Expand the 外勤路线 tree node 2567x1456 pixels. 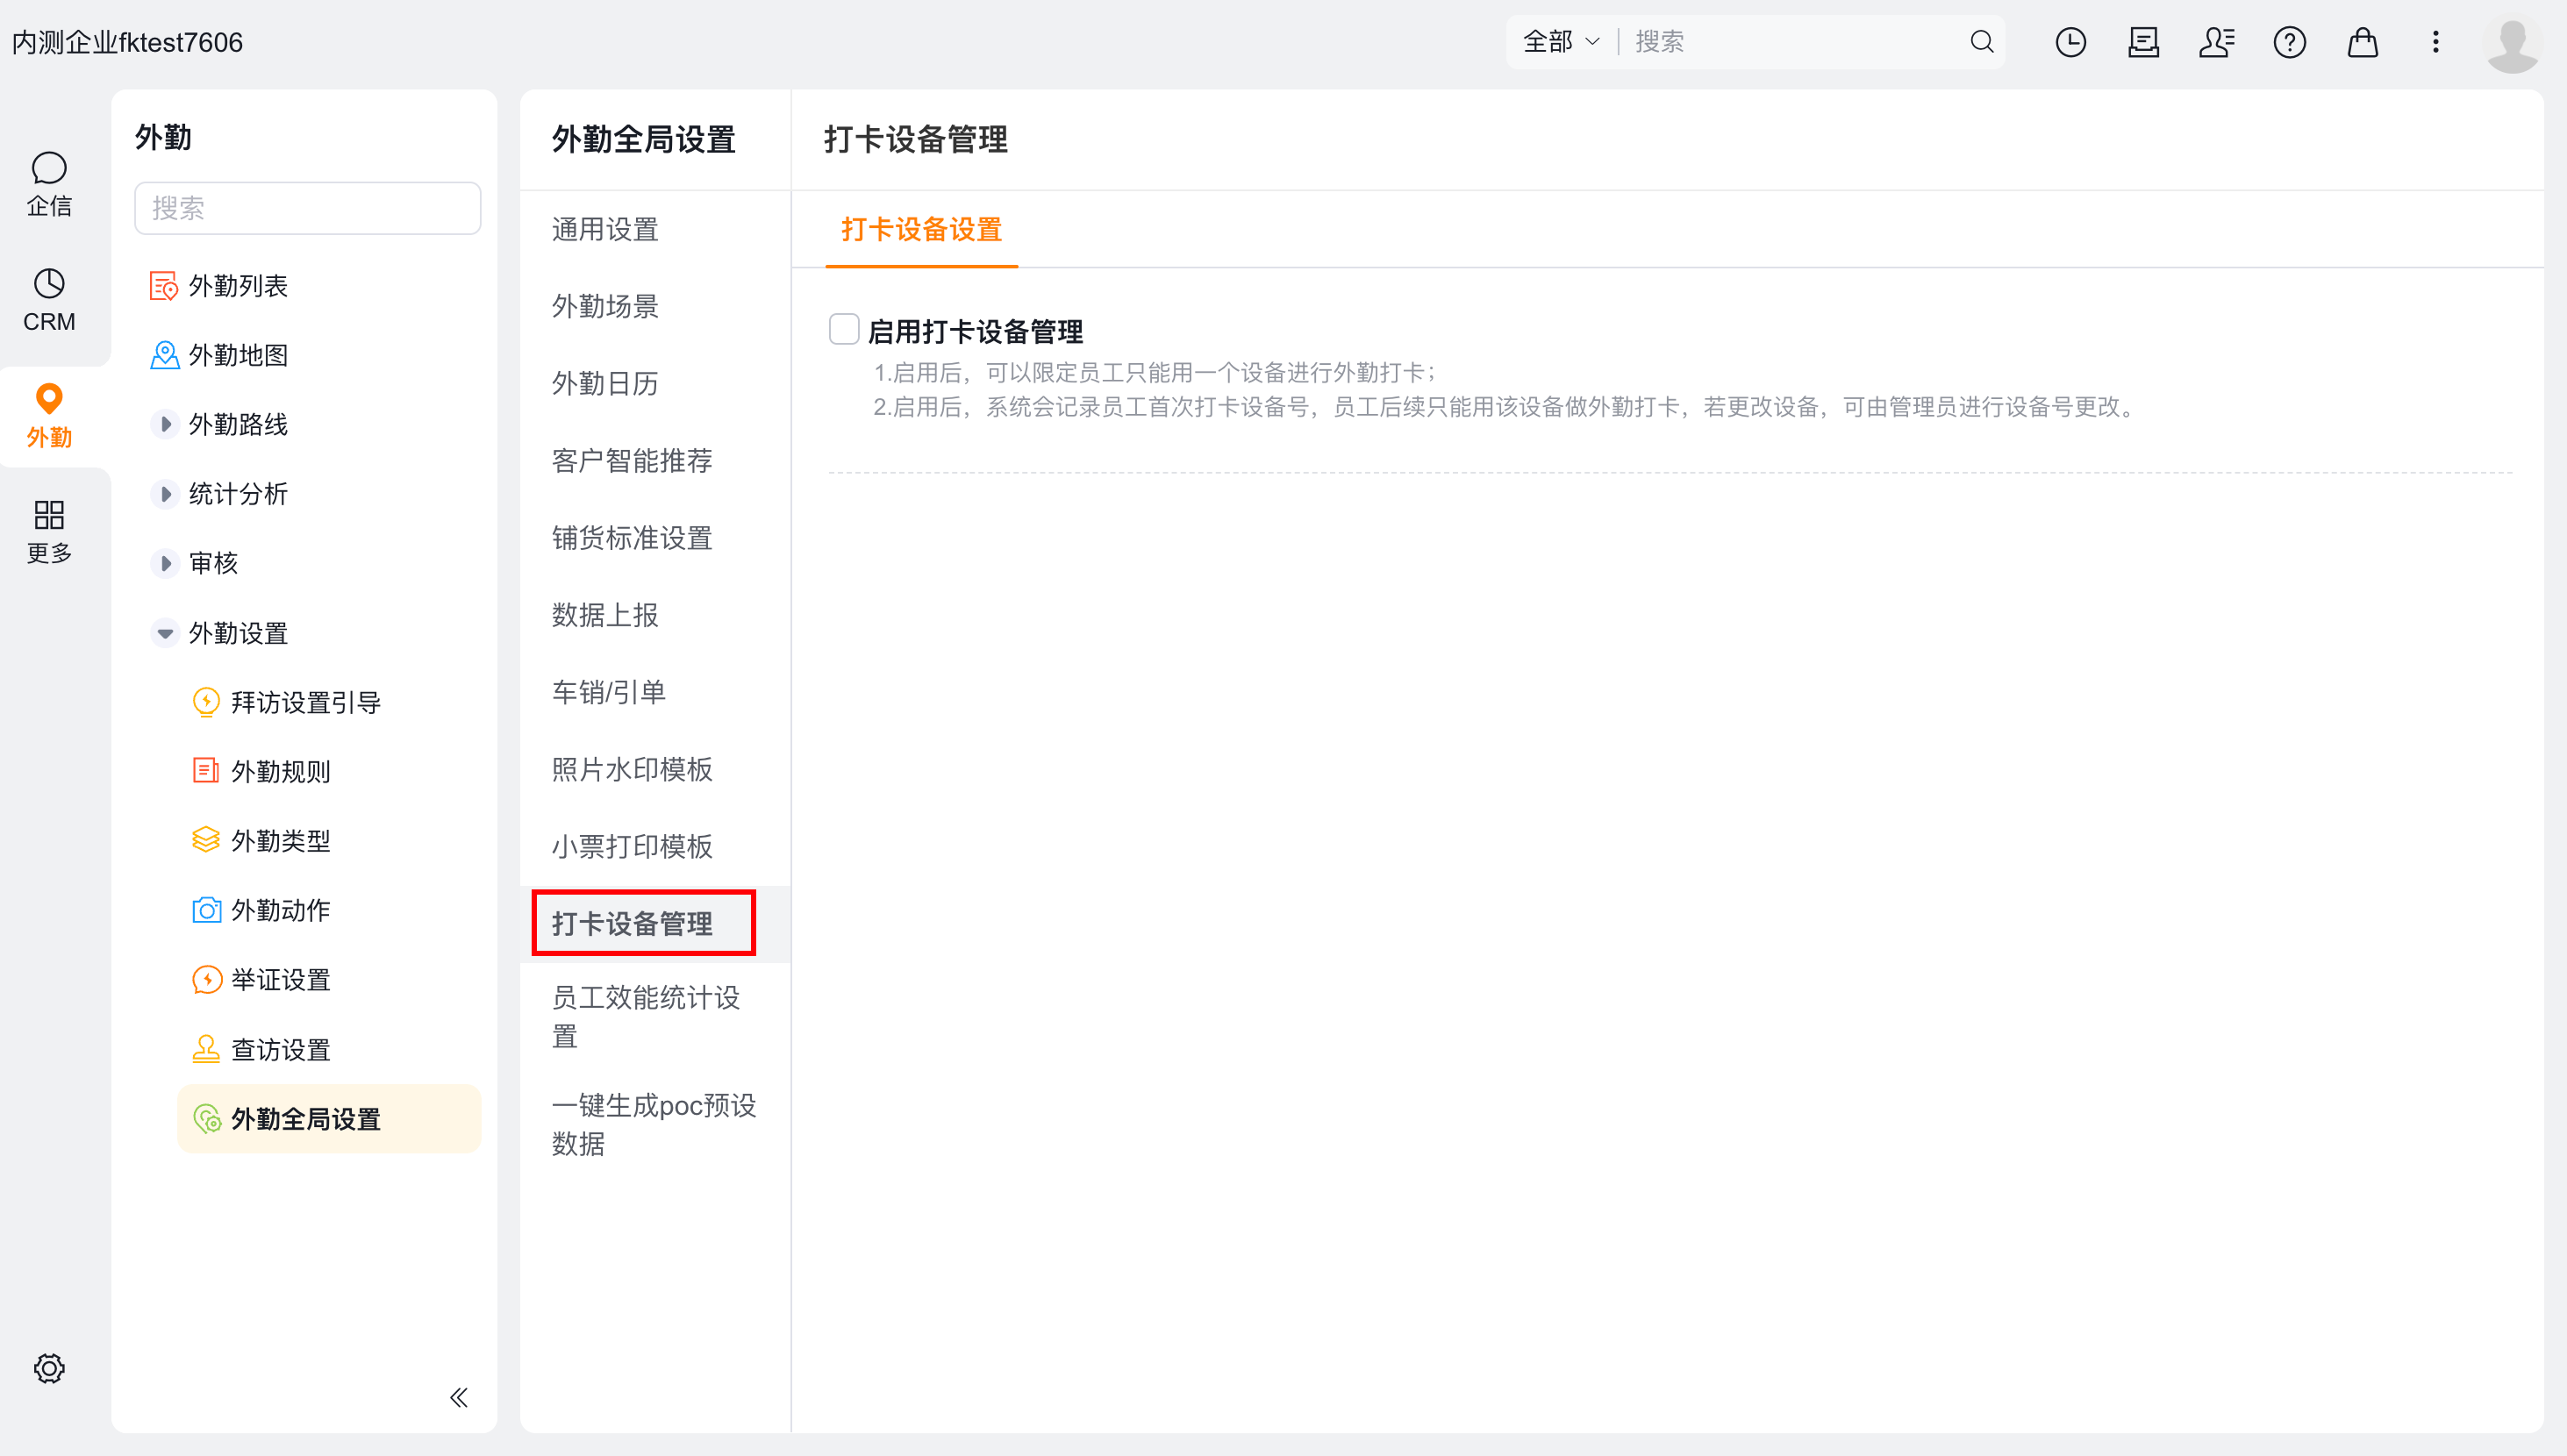165,424
